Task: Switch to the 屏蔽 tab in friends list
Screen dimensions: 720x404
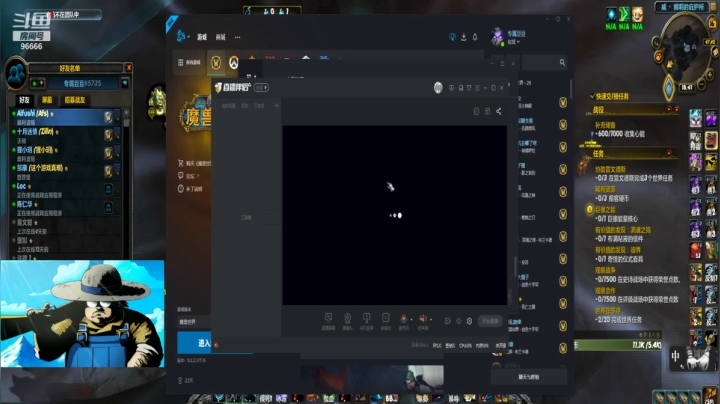Action: pos(47,100)
